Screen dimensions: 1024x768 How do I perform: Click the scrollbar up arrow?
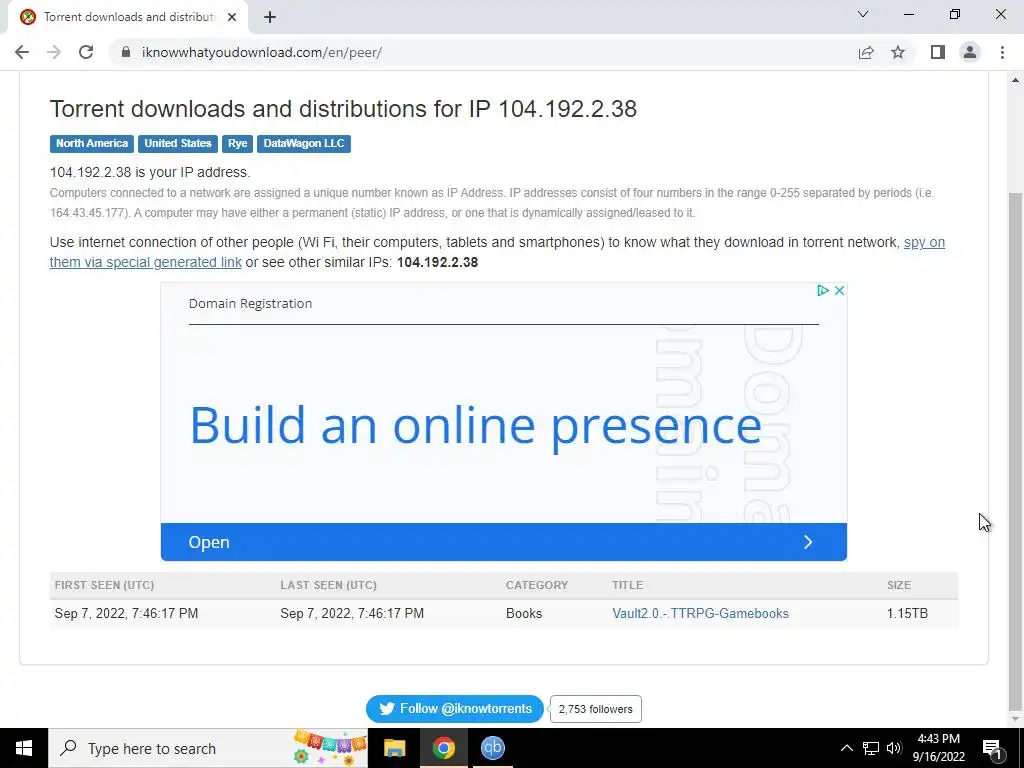(1015, 80)
